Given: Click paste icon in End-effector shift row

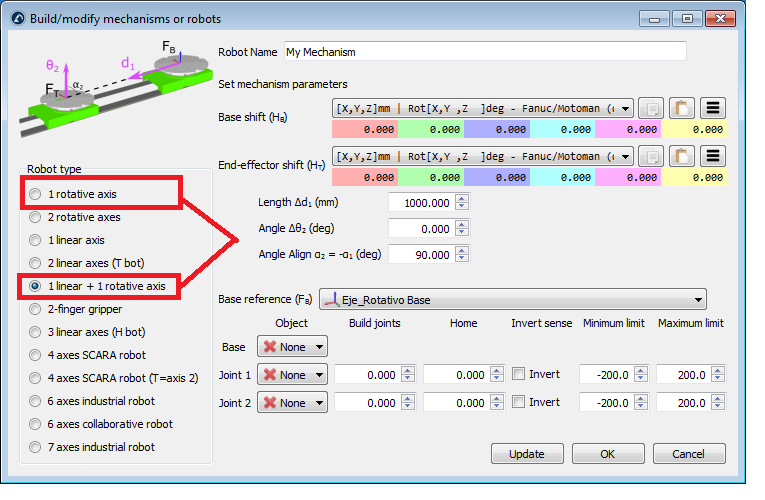Looking at the screenshot, I should [x=681, y=156].
